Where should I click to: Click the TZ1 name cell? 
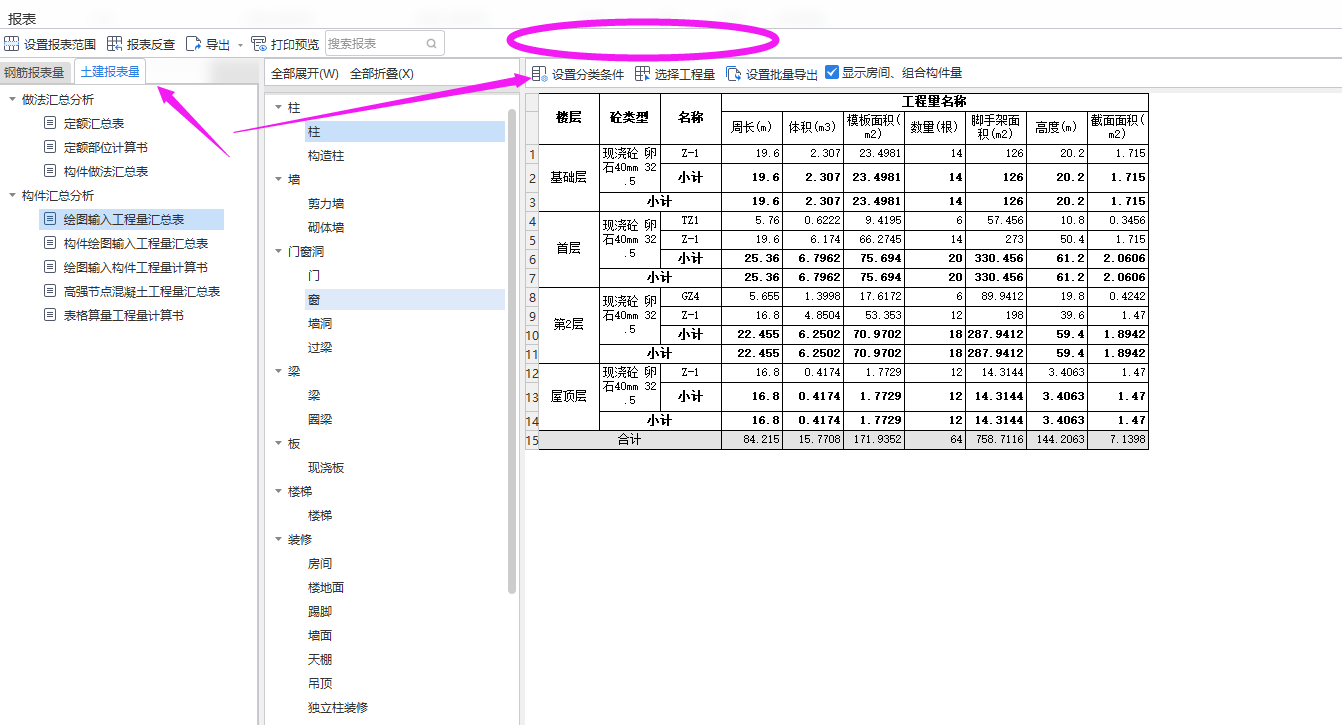tap(690, 220)
